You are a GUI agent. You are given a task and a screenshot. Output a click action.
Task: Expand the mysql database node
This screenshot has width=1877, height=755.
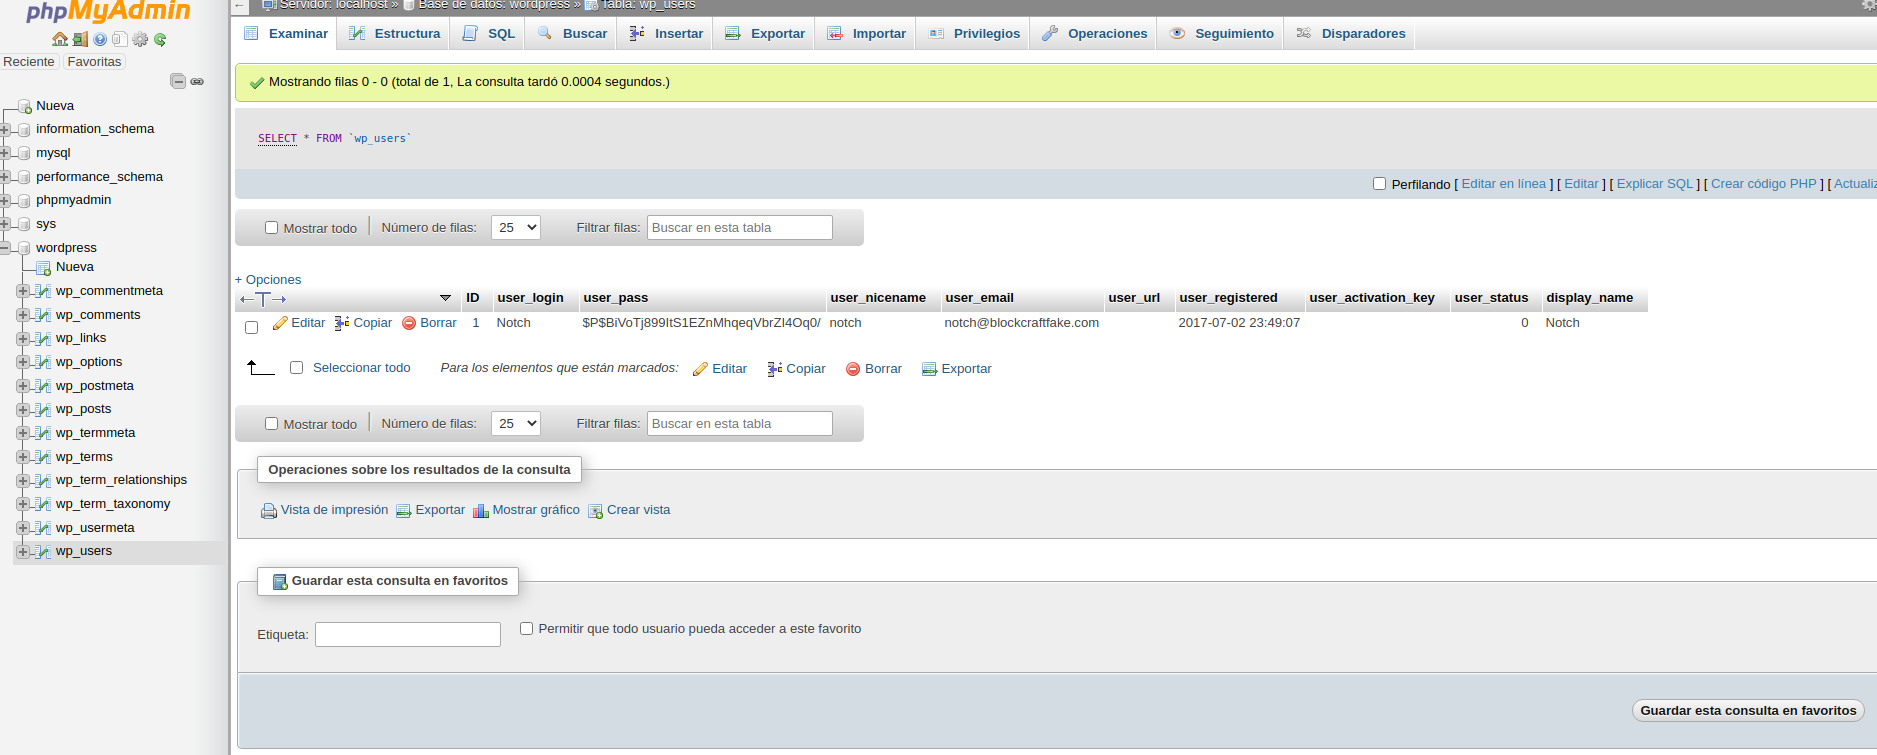pyautogui.click(x=5, y=153)
